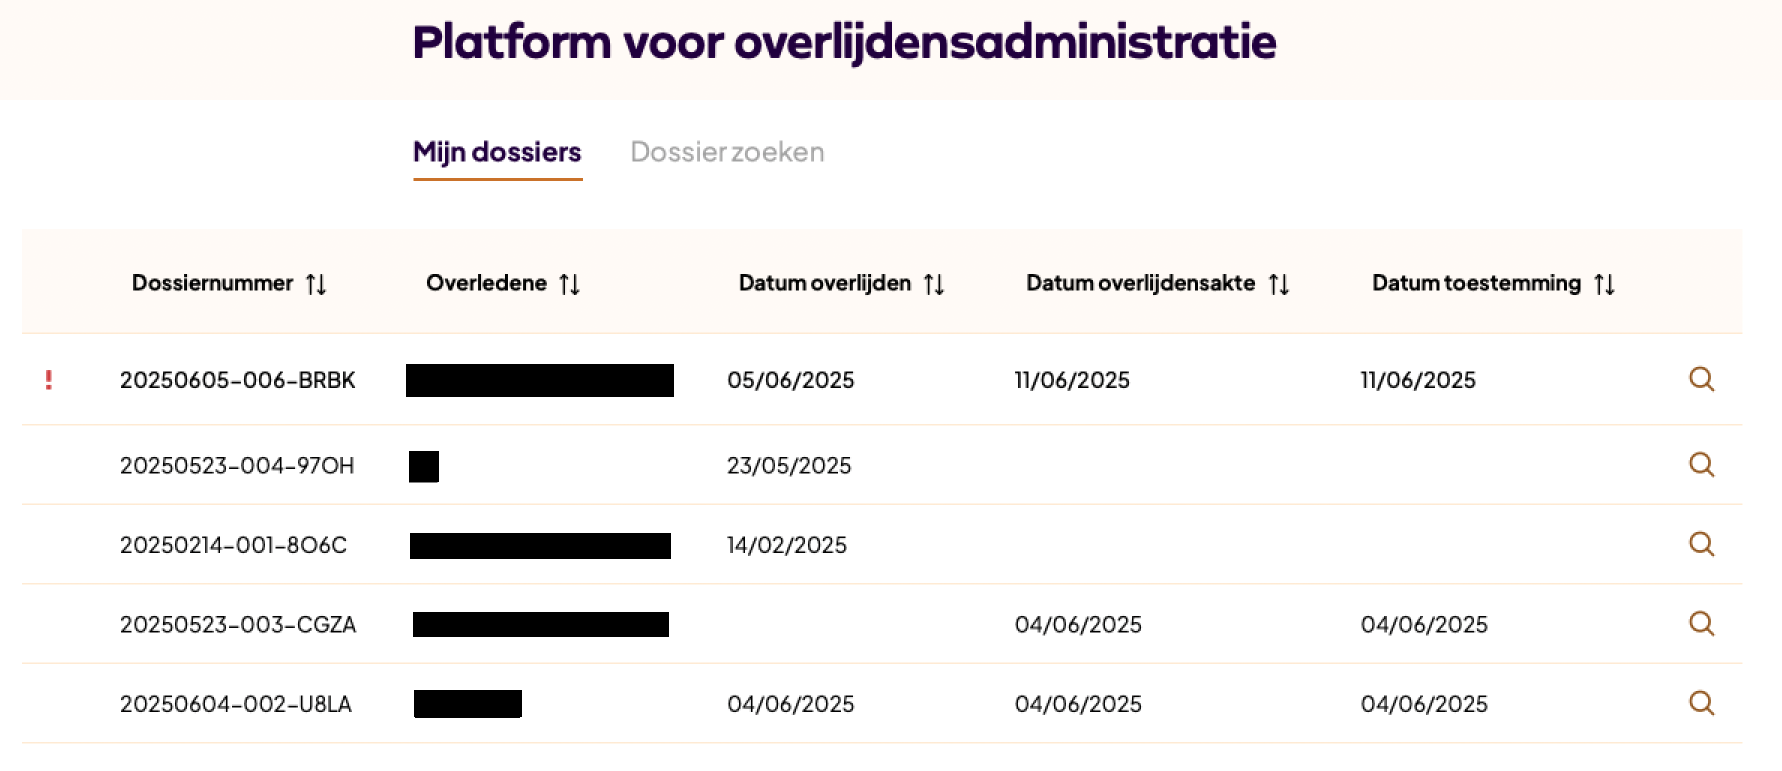Click magnifier icon for dossier 20250604-002-U8LA
Screen dimensions: 1782x771
1701,703
